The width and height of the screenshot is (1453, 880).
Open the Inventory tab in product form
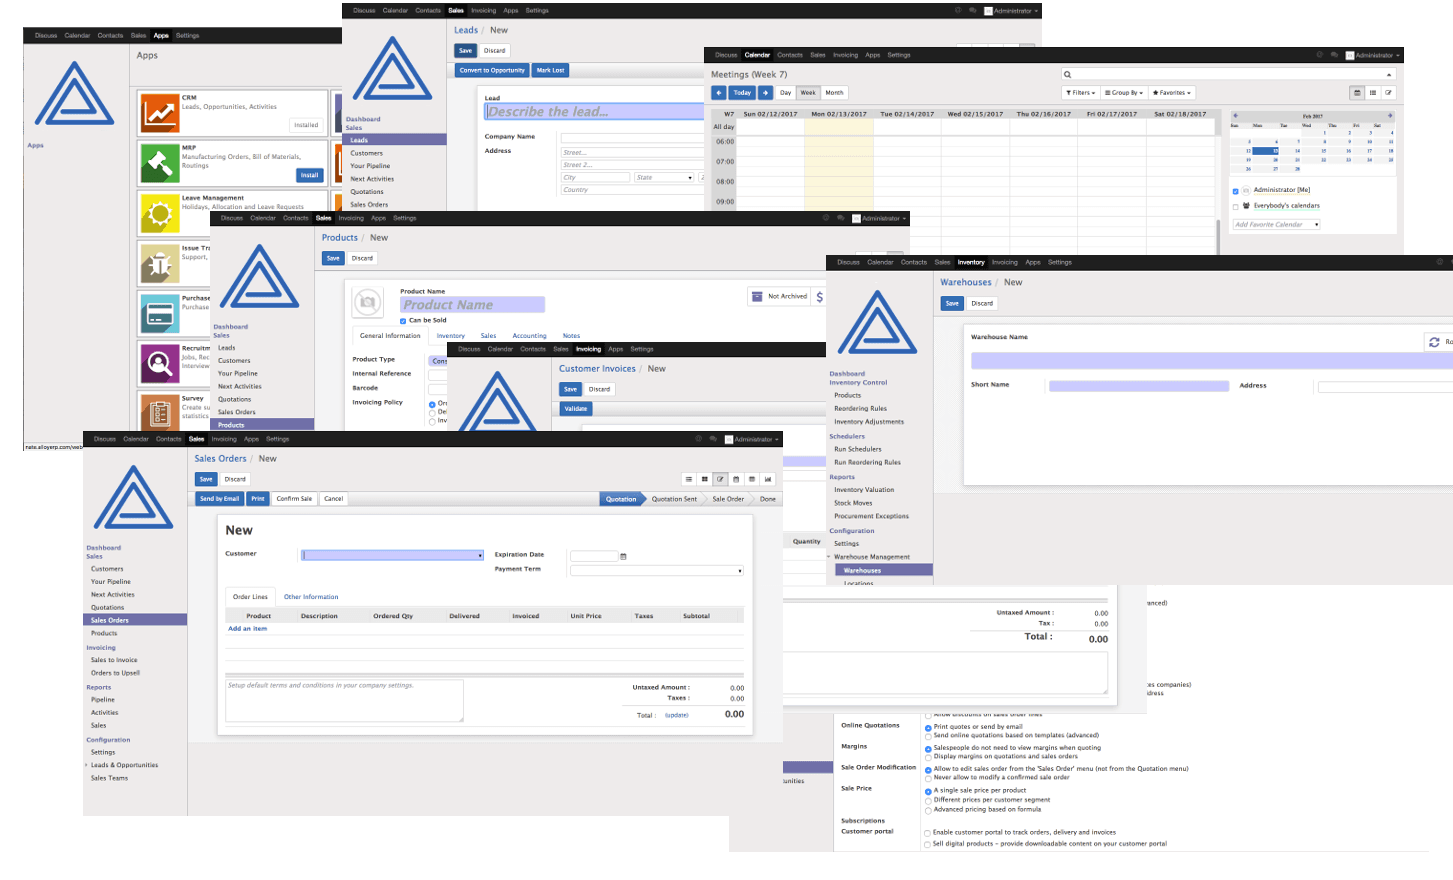tap(450, 336)
